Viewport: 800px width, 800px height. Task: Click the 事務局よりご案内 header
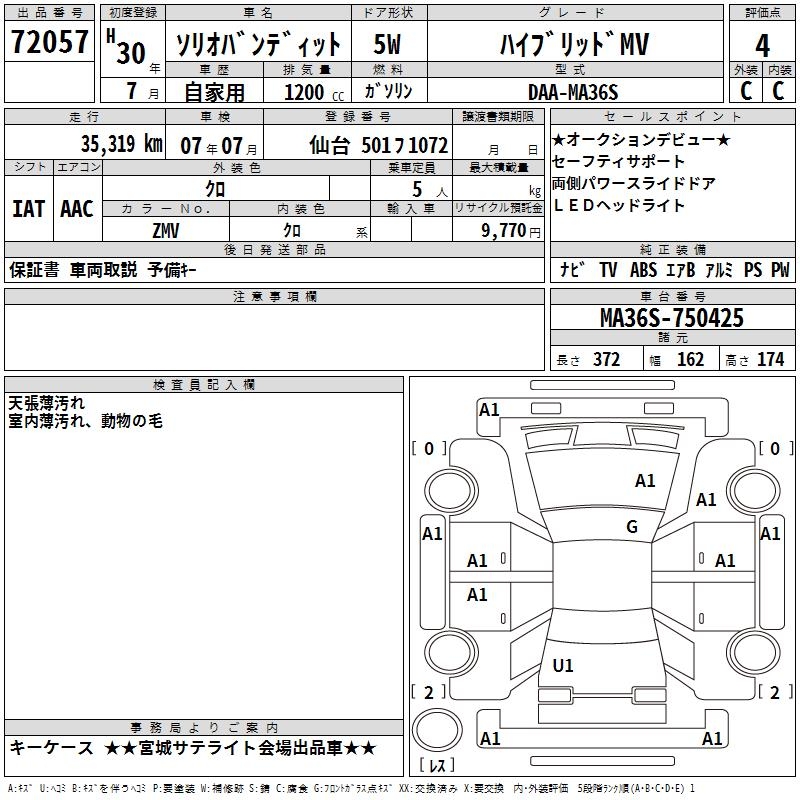[204, 728]
